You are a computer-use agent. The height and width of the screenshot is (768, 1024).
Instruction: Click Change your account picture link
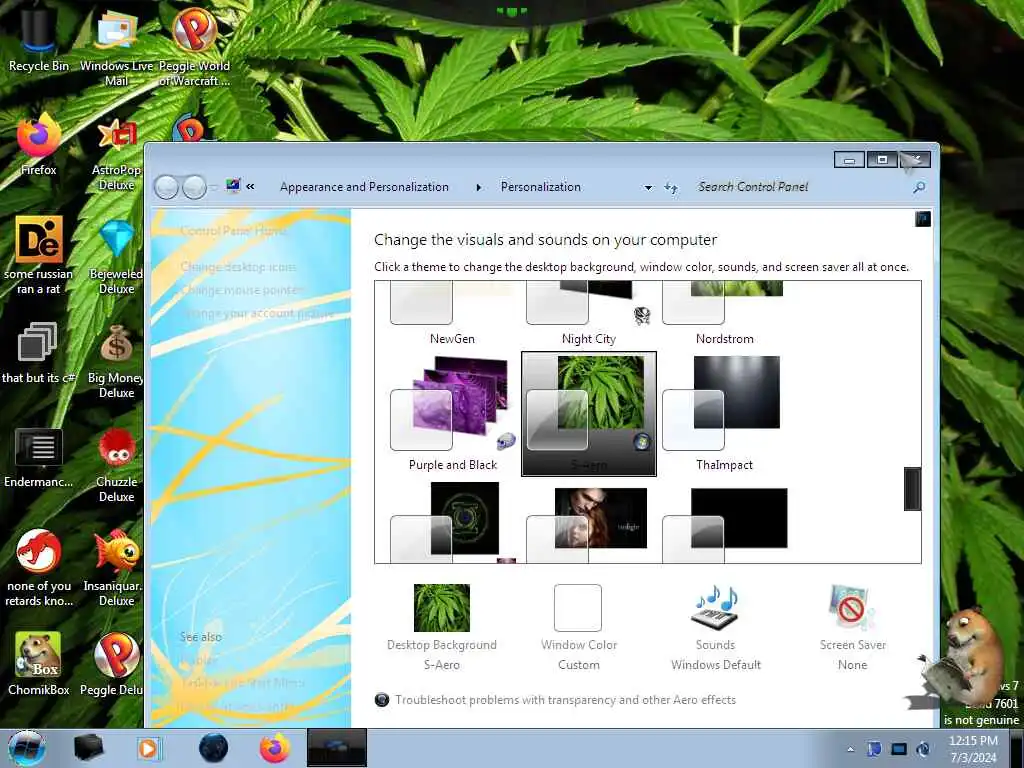[257, 313]
